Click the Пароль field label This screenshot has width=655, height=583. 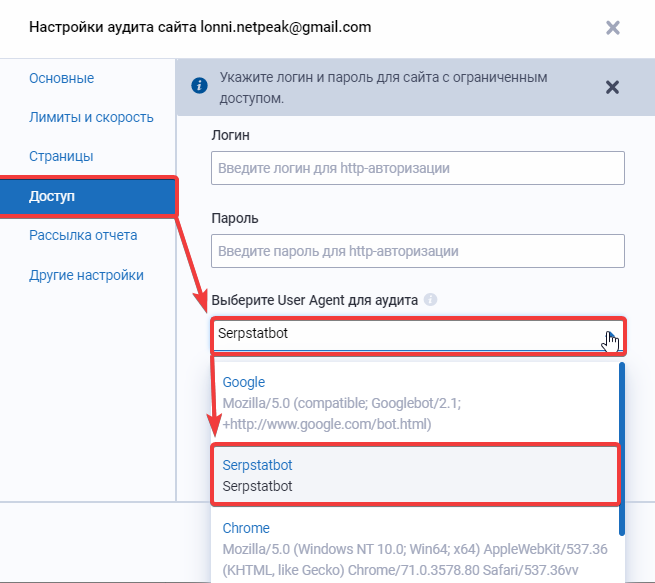pyautogui.click(x=235, y=218)
